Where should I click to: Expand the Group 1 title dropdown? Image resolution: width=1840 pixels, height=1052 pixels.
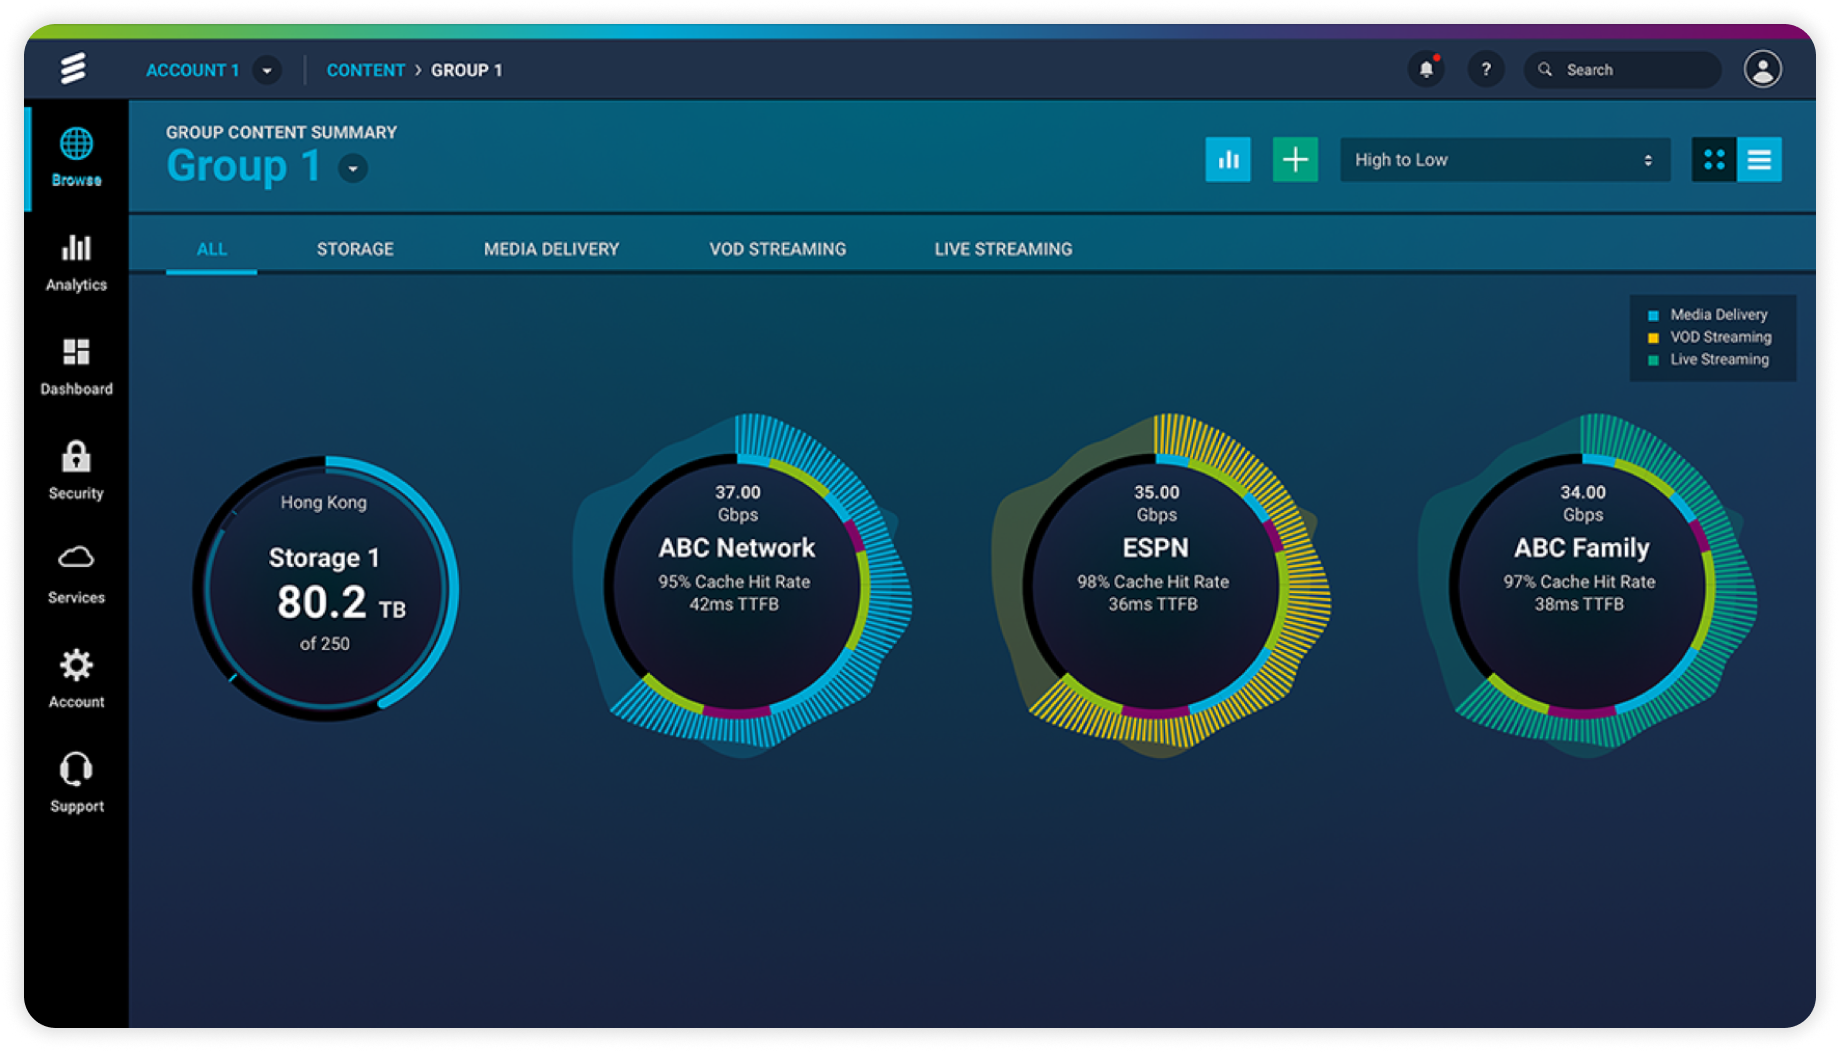(352, 168)
